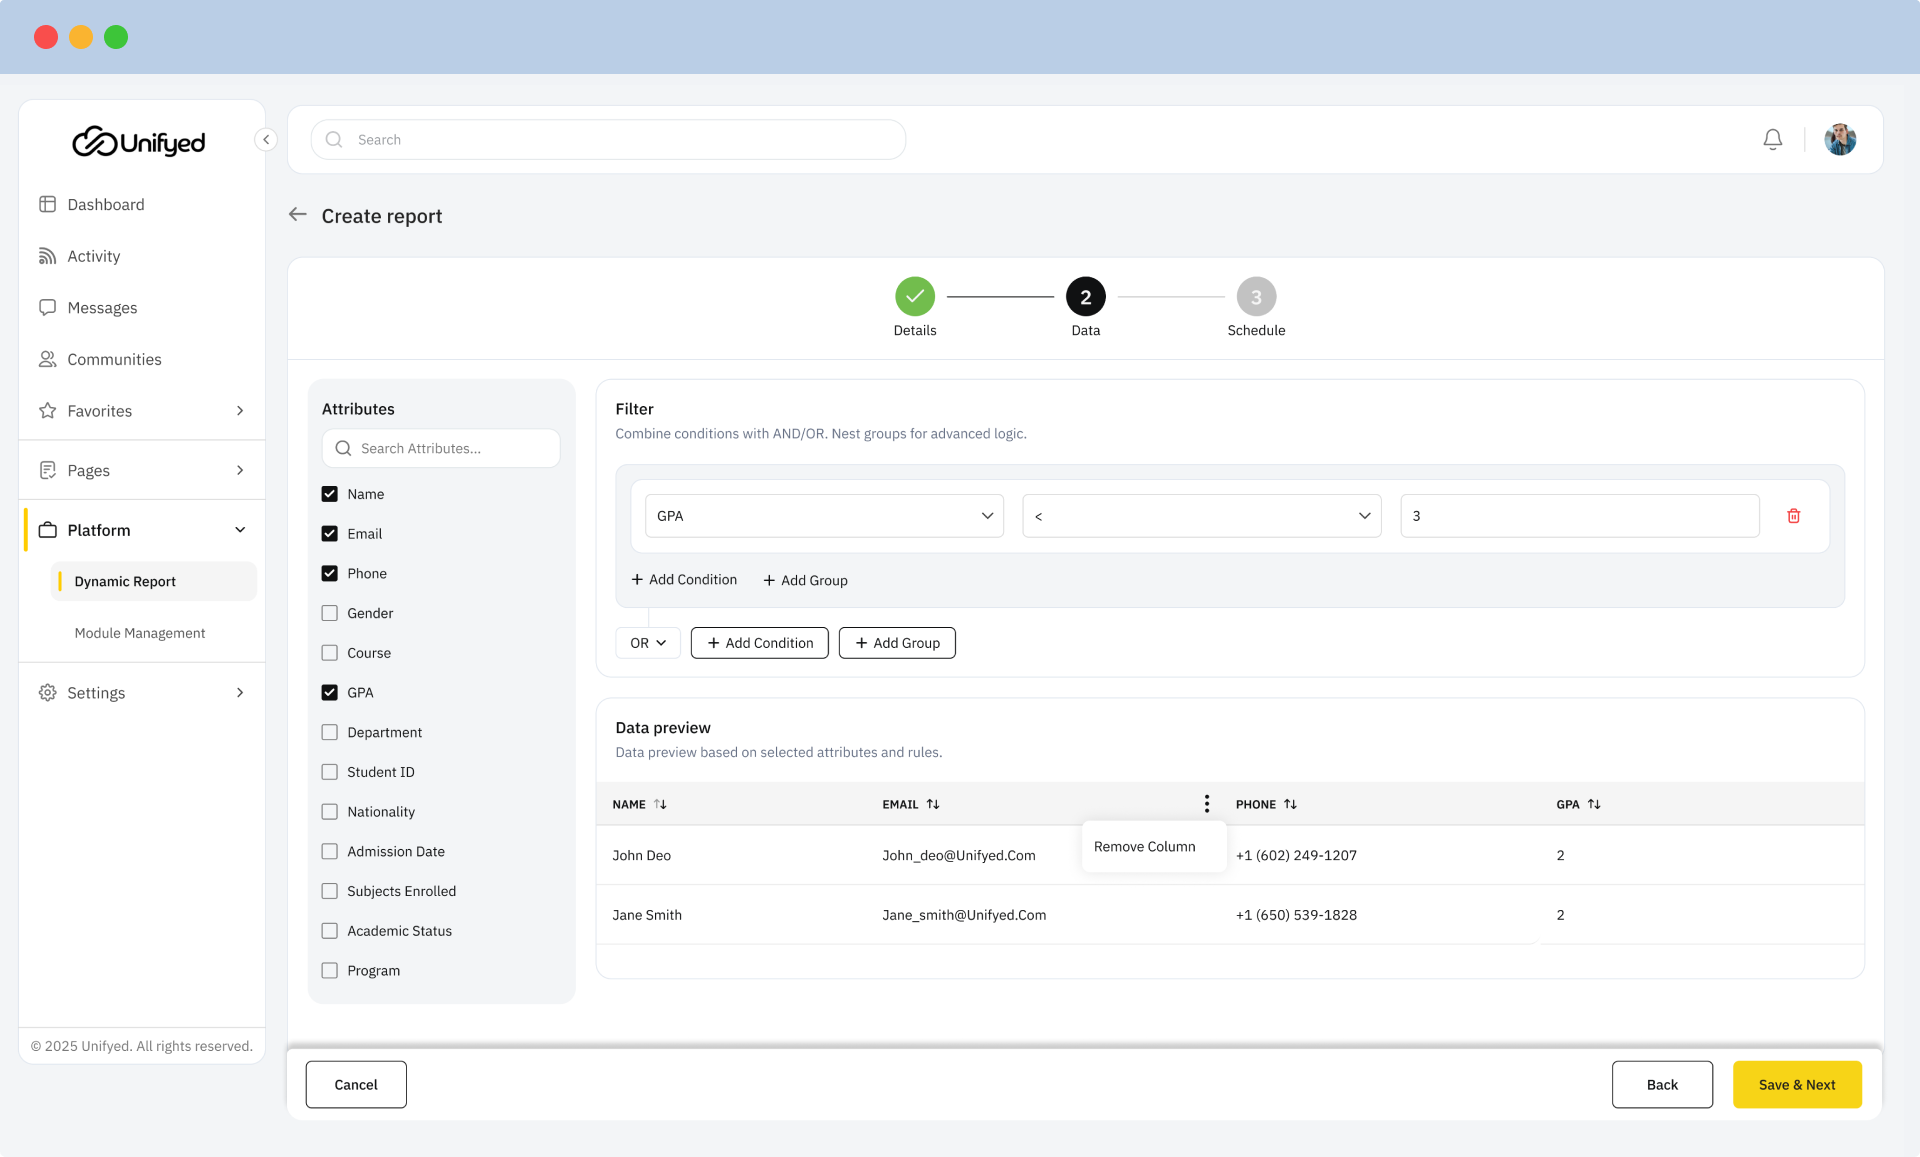Uncheck the Email attribute
This screenshot has width=1920, height=1157.
[330, 534]
